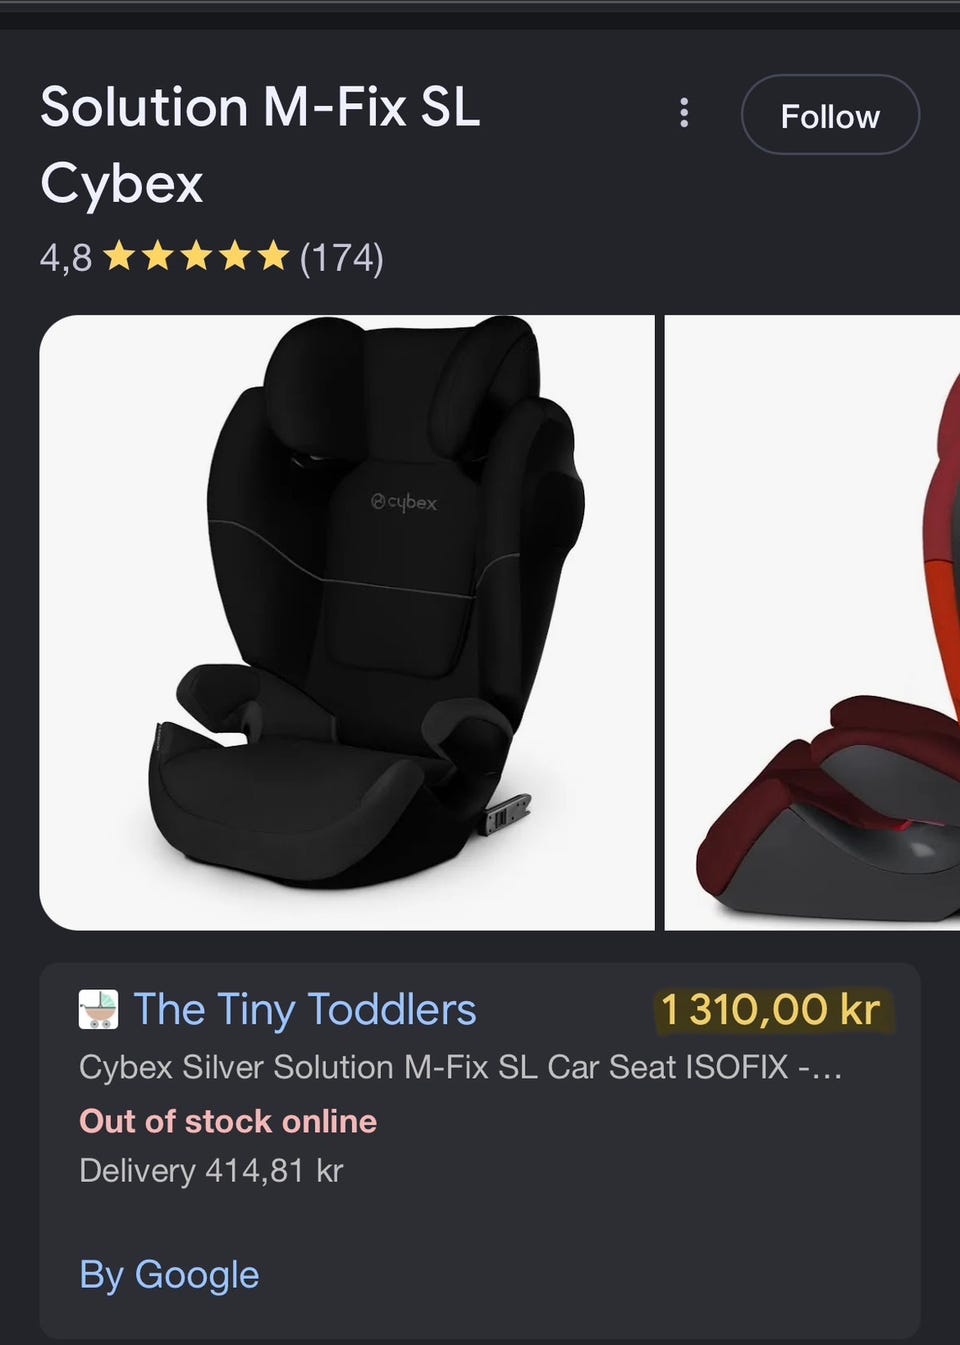Click the Cybex brand name under the title
Screen dimensions: 960x1345
pyautogui.click(x=122, y=184)
